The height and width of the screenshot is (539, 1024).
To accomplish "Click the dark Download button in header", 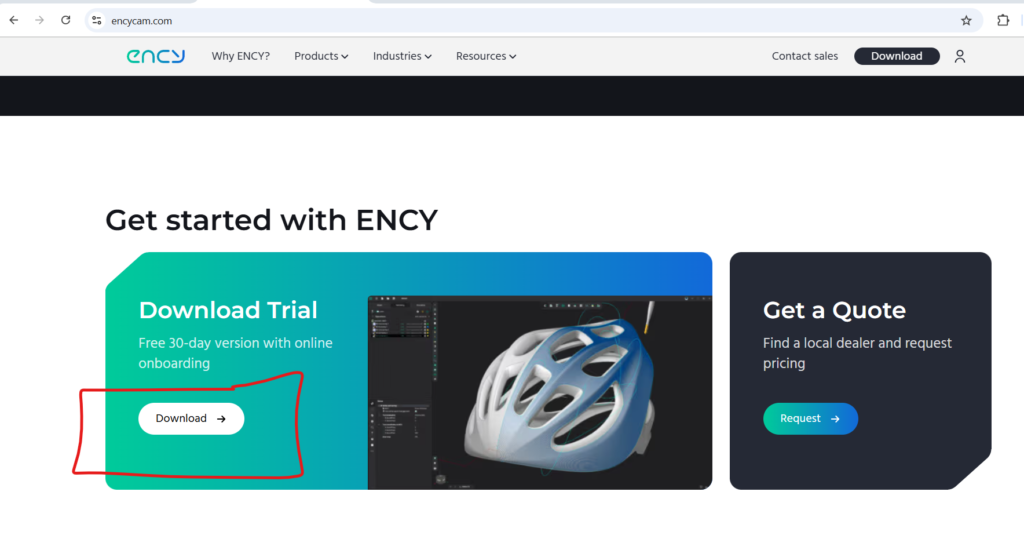I will pos(897,56).
